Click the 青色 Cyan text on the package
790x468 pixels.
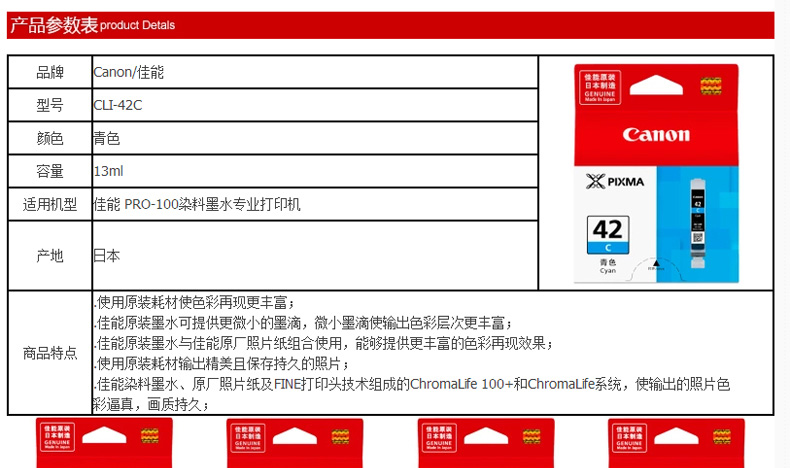[608, 266]
